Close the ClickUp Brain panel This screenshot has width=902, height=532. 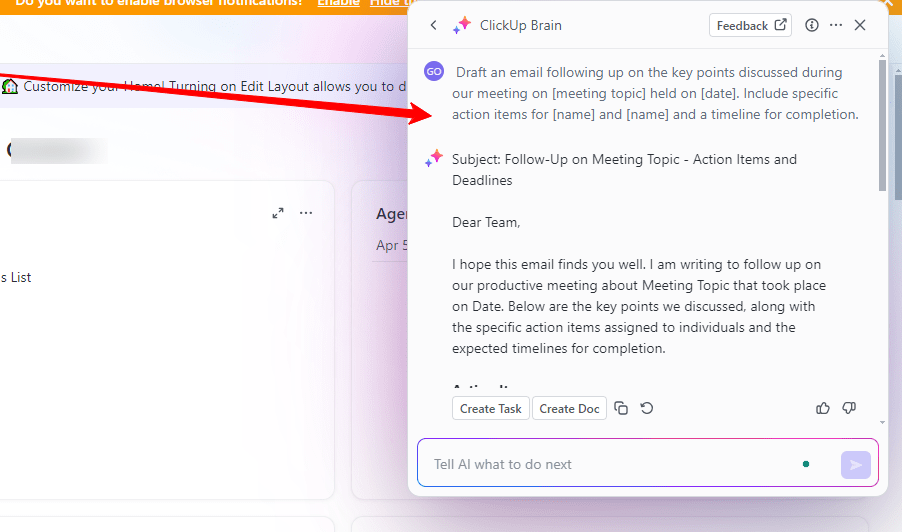click(x=860, y=26)
